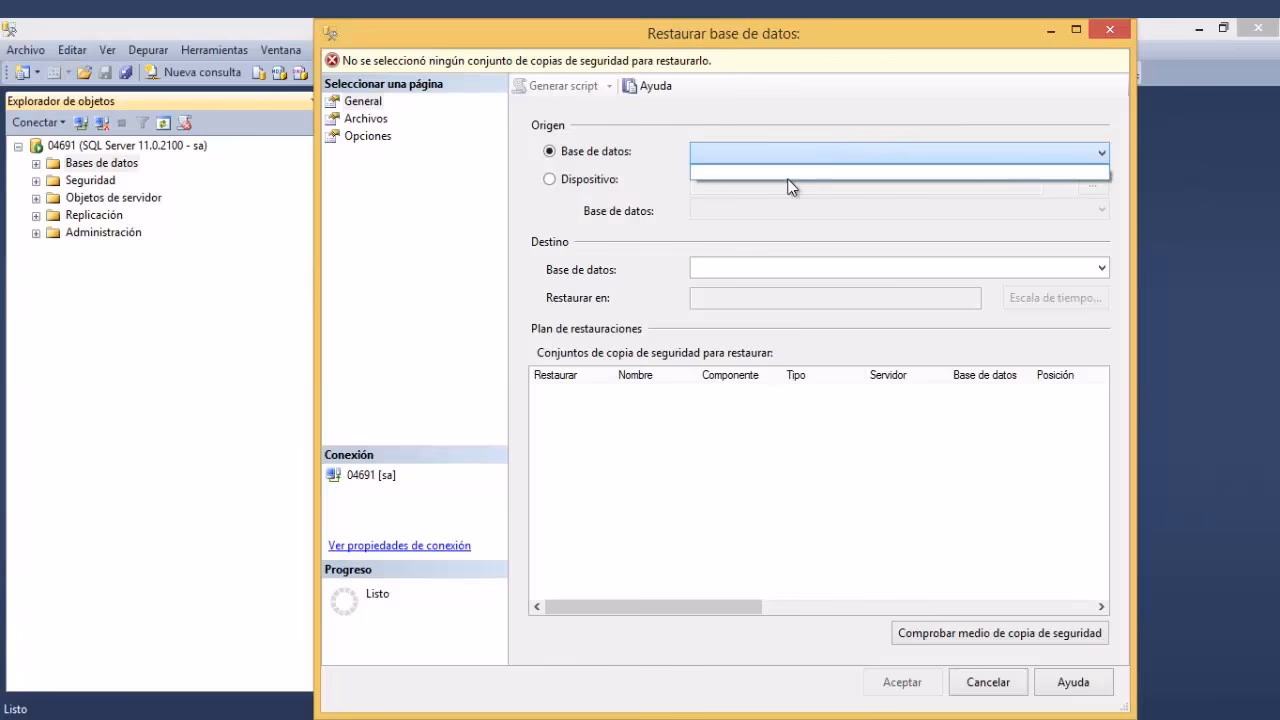The image size is (1280, 720).
Task: Click the Restaurar column header
Action: pyautogui.click(x=555, y=375)
